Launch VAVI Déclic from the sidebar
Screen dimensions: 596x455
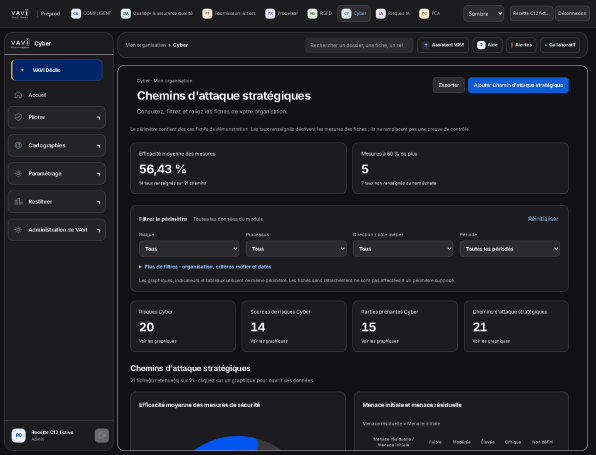[57, 70]
